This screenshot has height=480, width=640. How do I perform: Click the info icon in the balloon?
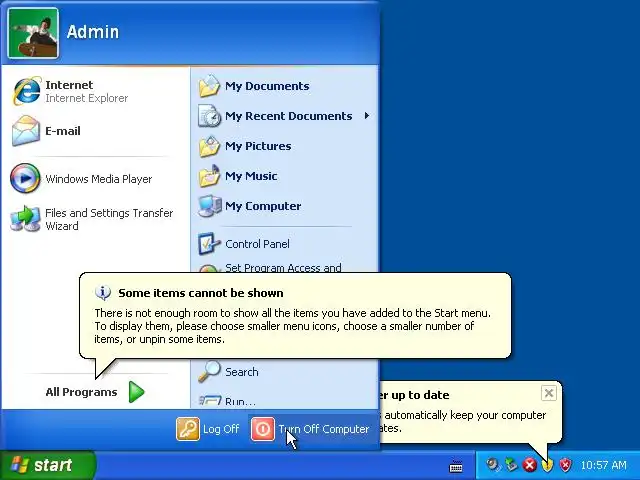coord(103,292)
